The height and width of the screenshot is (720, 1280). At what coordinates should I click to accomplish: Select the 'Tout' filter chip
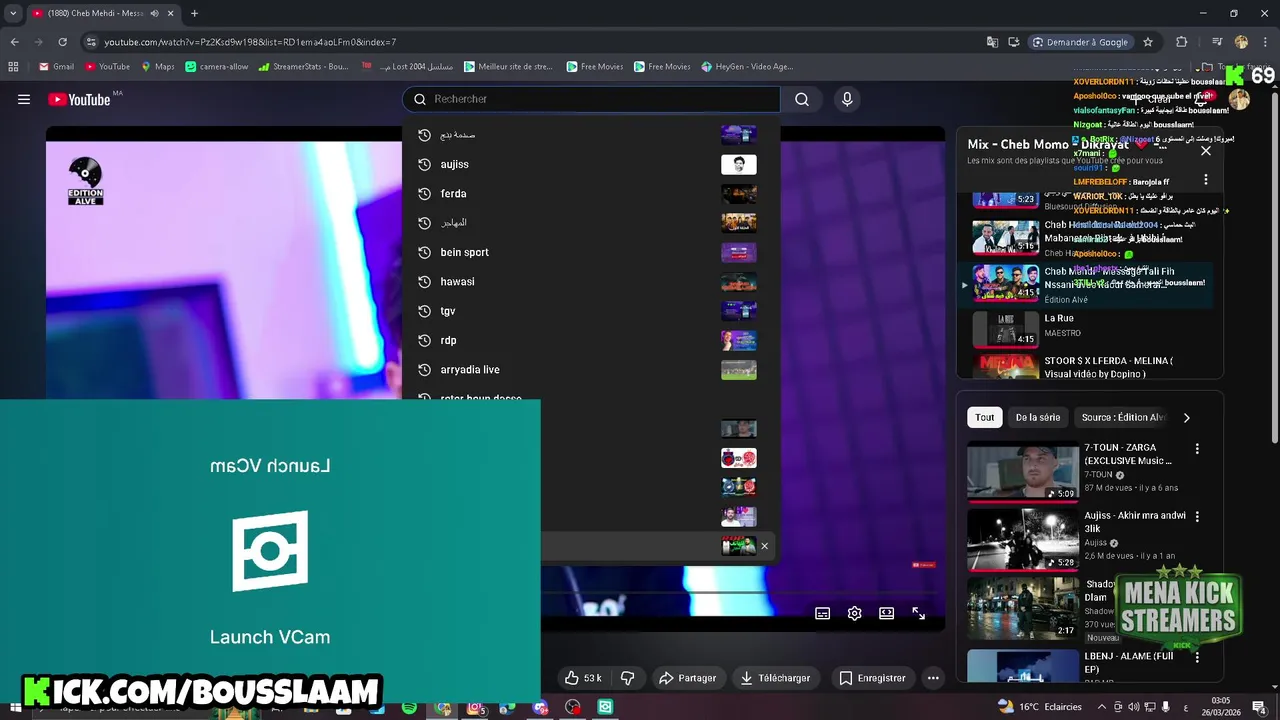(x=985, y=418)
